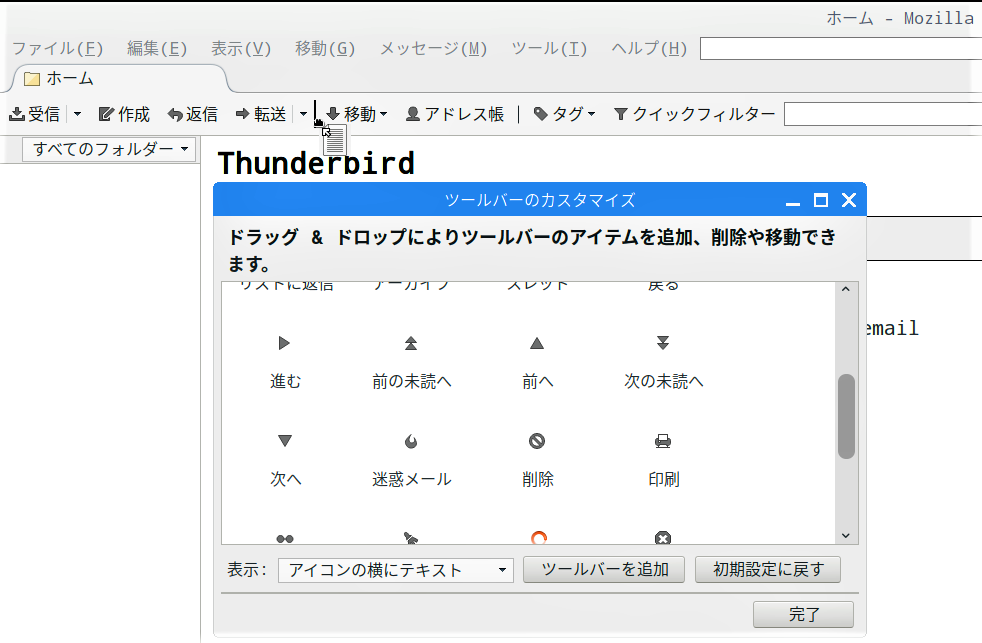
Task: Click the 完了 (Done) button
Action: point(804,614)
